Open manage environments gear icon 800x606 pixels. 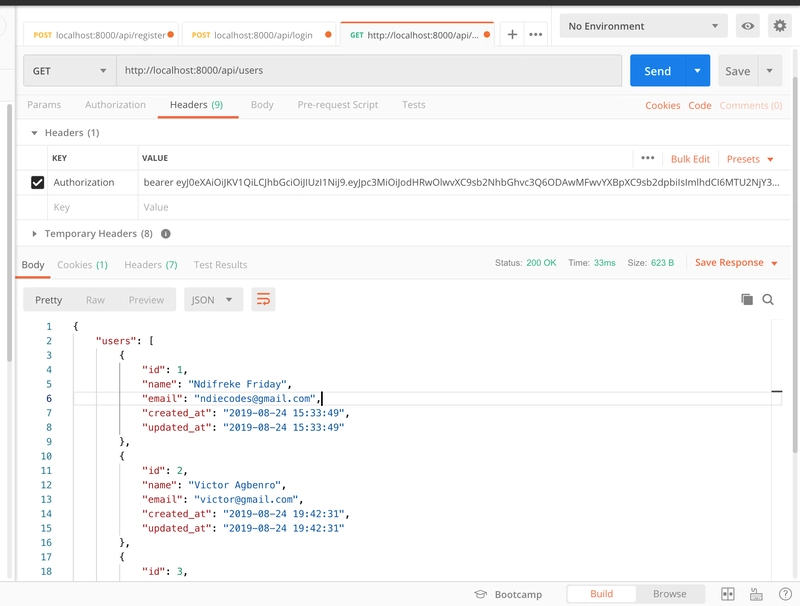[x=780, y=26]
